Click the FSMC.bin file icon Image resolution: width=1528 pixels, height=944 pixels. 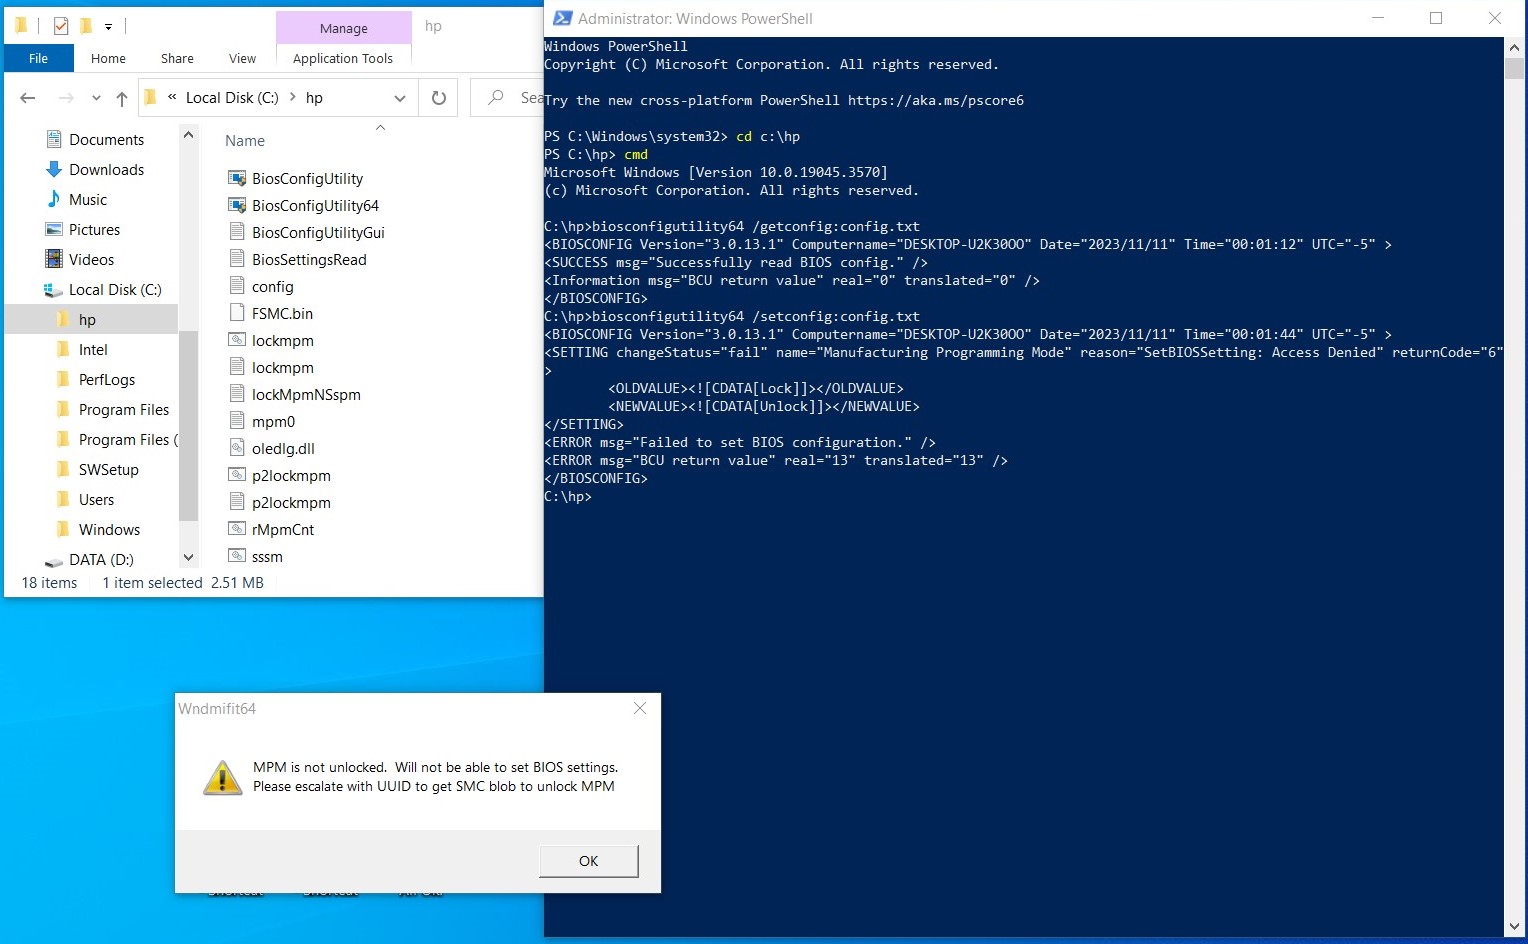[x=237, y=313]
